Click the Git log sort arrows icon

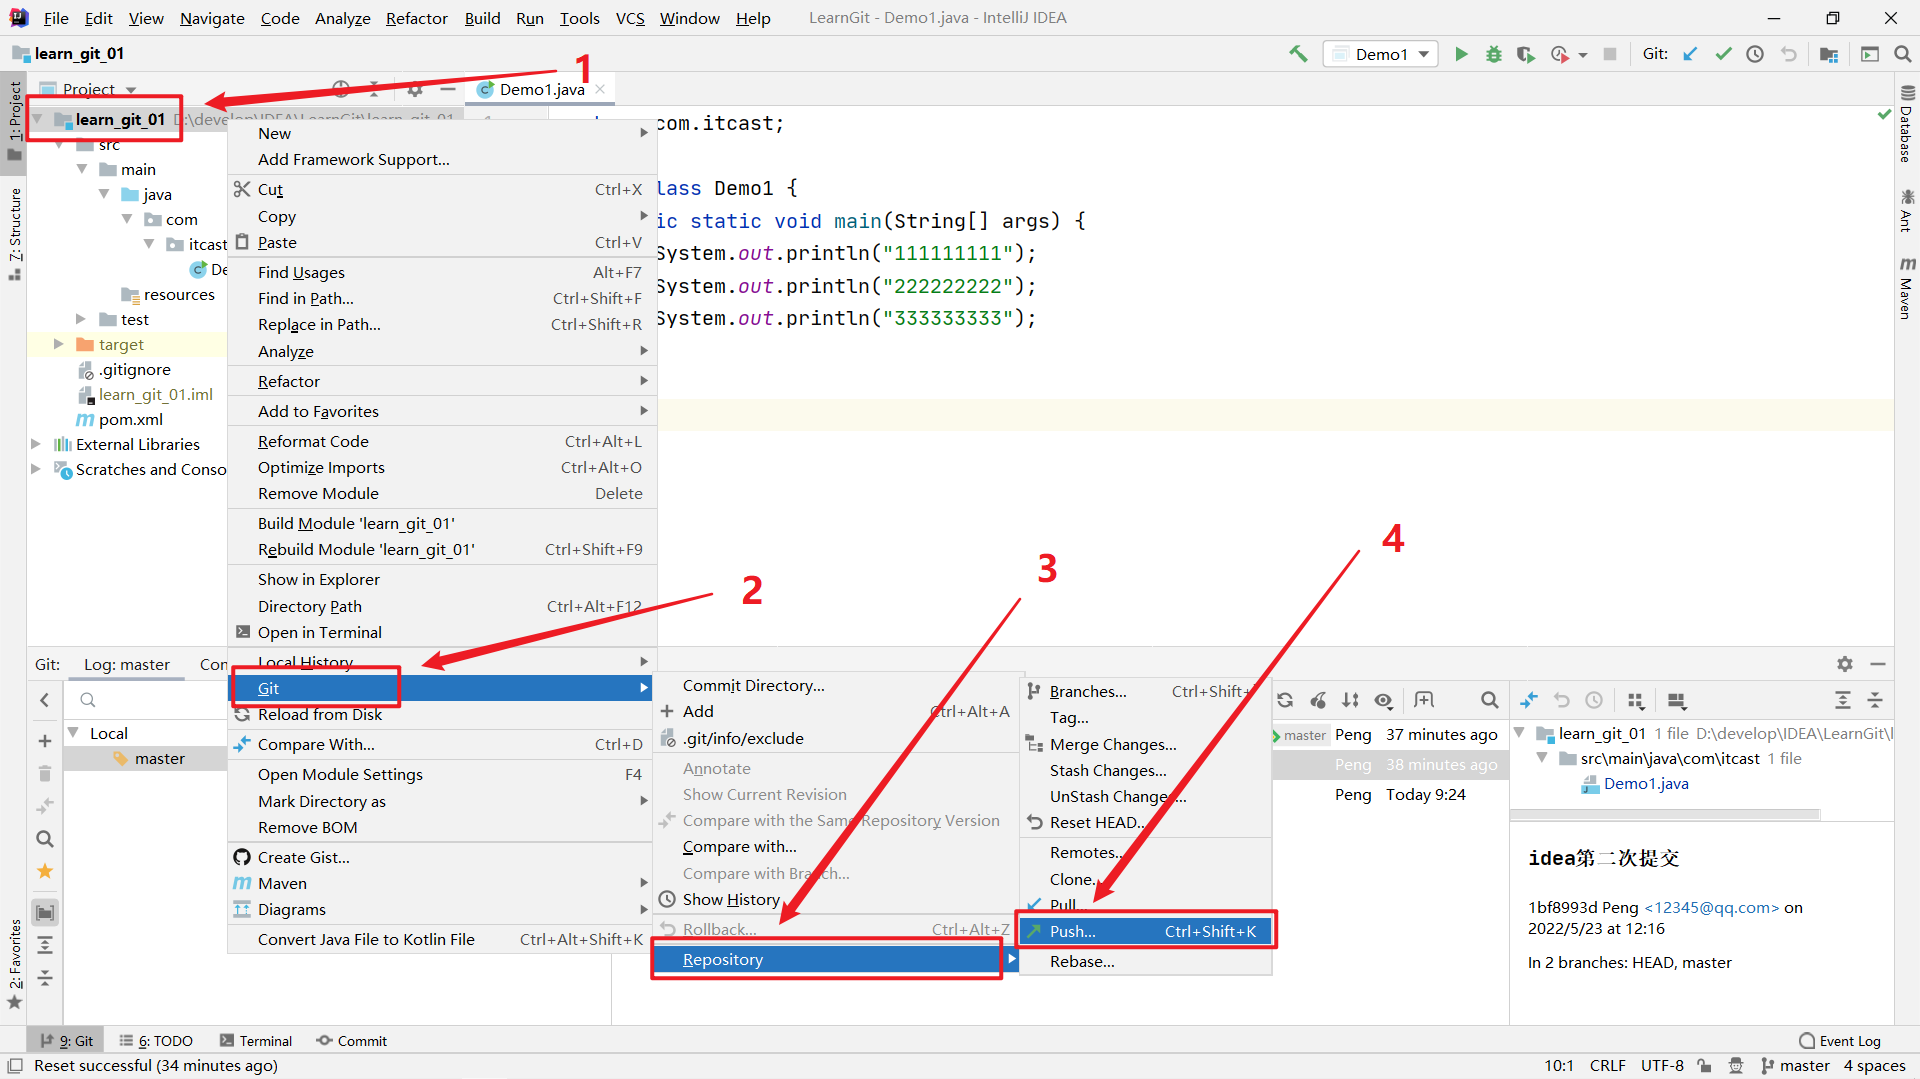pos(1351,700)
